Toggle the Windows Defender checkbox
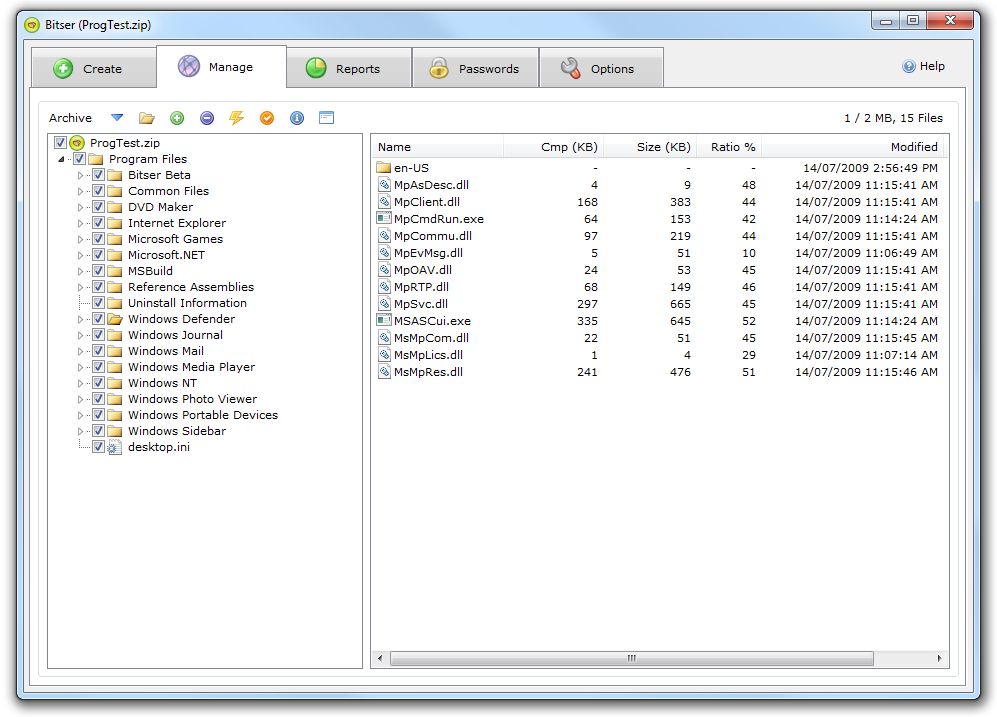Image resolution: width=997 pixels, height=717 pixels. 99,319
